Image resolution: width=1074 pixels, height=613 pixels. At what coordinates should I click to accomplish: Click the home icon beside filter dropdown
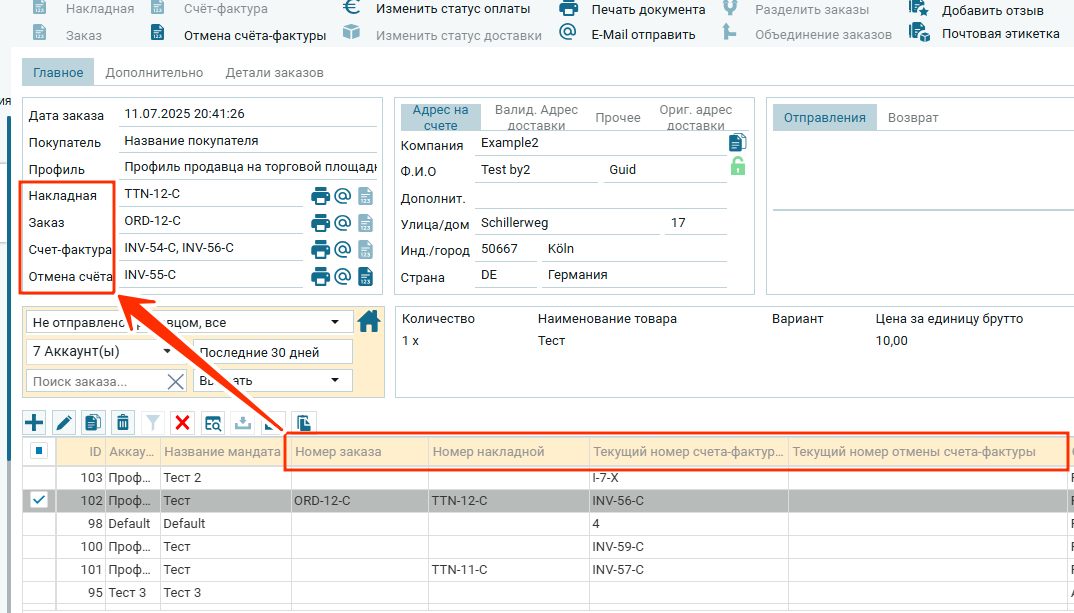click(369, 321)
